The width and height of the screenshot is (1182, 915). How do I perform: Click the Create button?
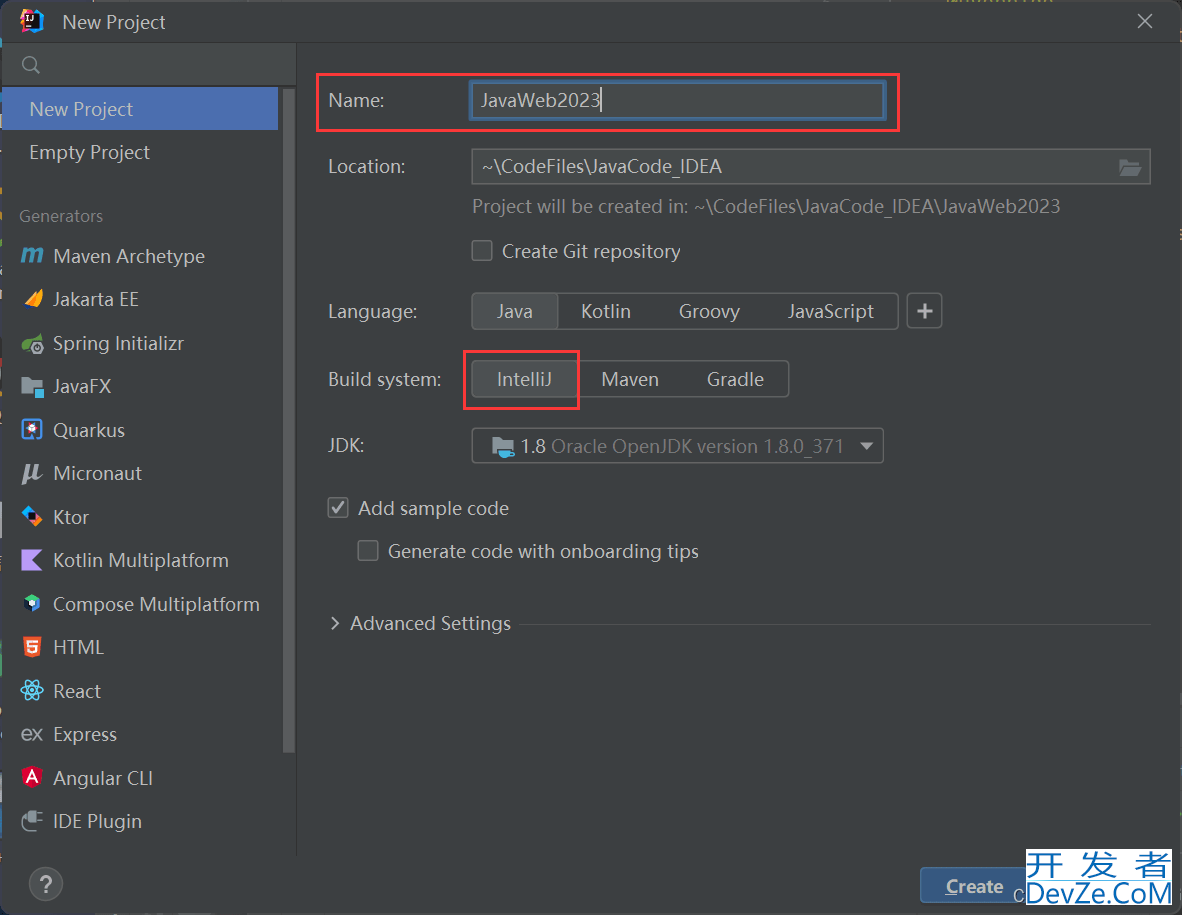[973, 886]
